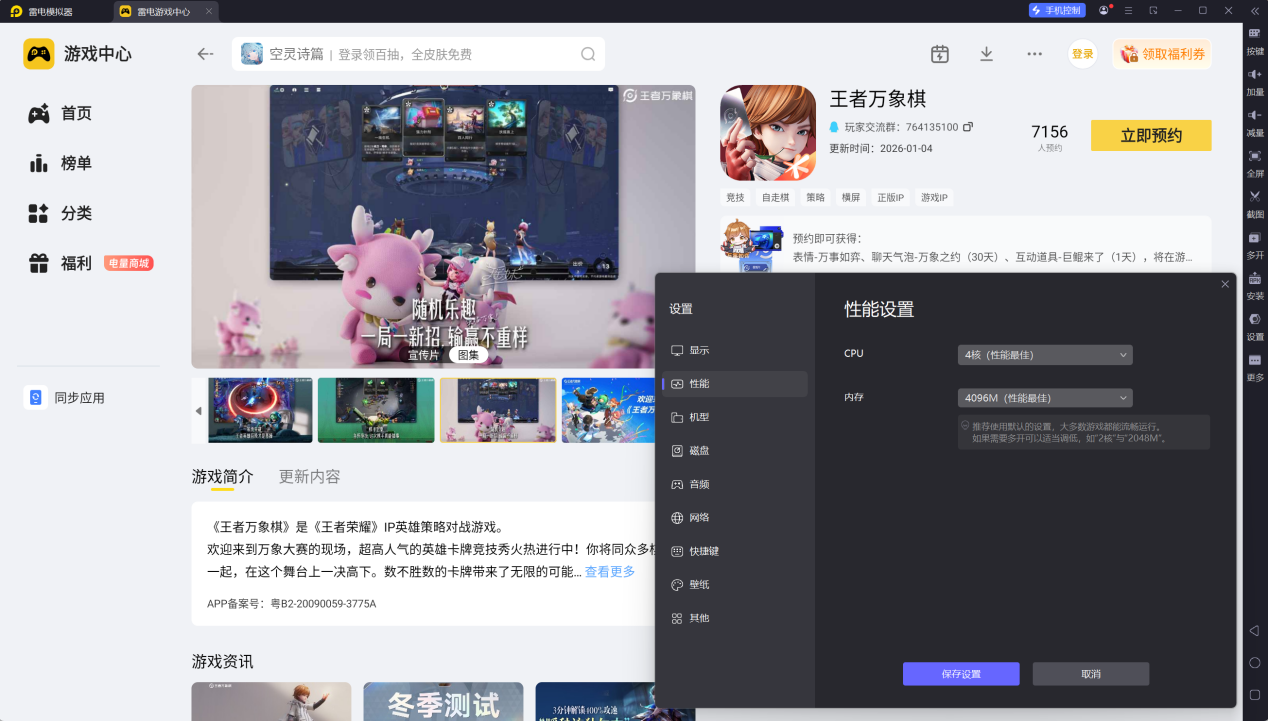The height and width of the screenshot is (721, 1268).
Task: Select the highlighted pink dragon gallery thumbnail
Action: click(498, 410)
